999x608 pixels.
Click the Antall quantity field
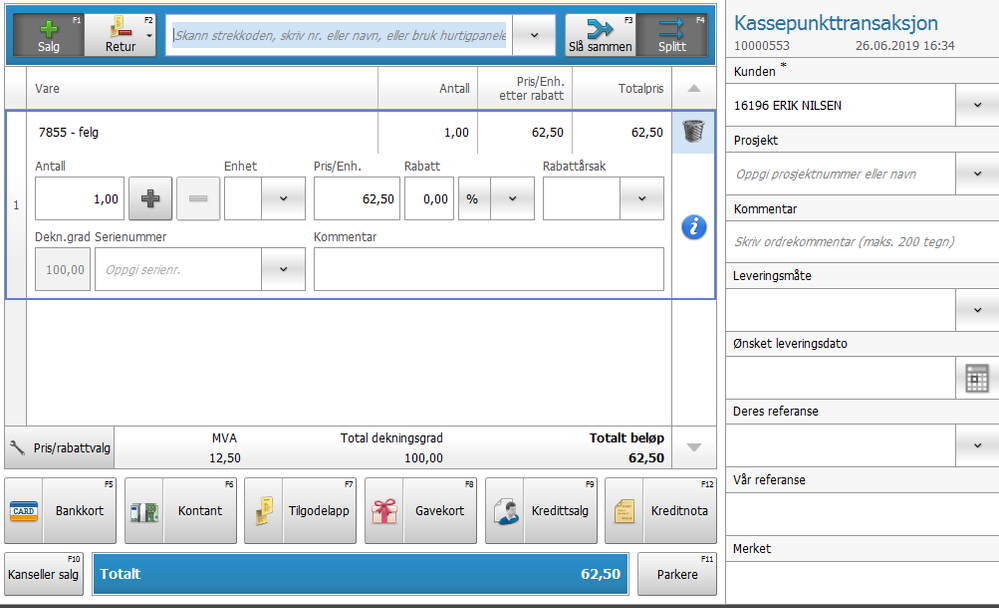pos(80,199)
